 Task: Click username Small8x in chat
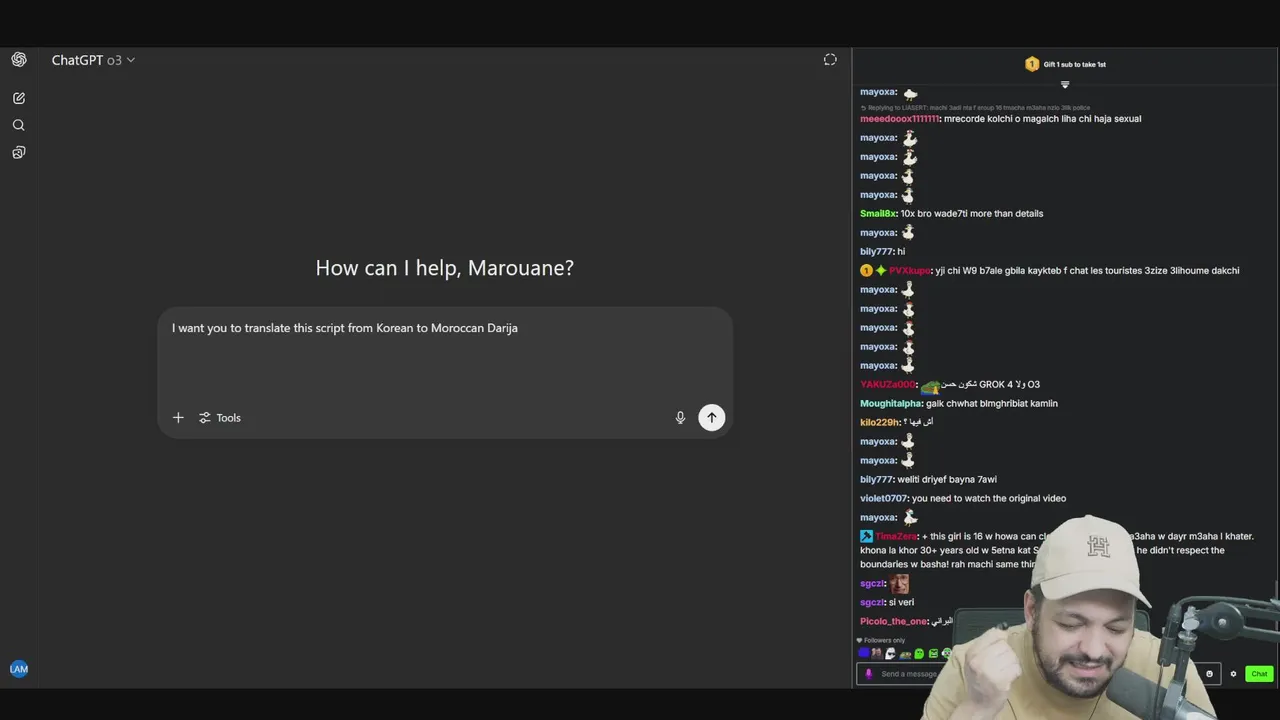click(878, 214)
